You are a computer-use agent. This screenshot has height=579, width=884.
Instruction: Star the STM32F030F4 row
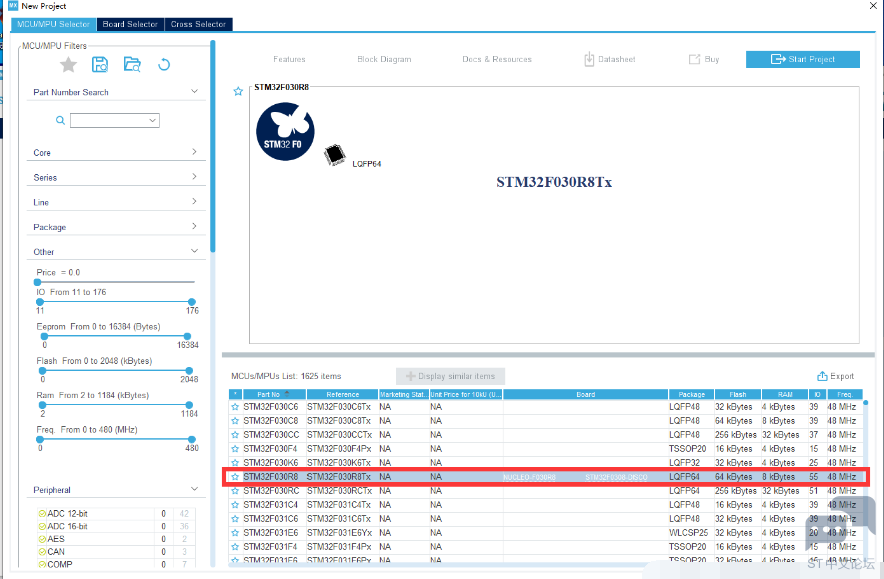click(235, 449)
